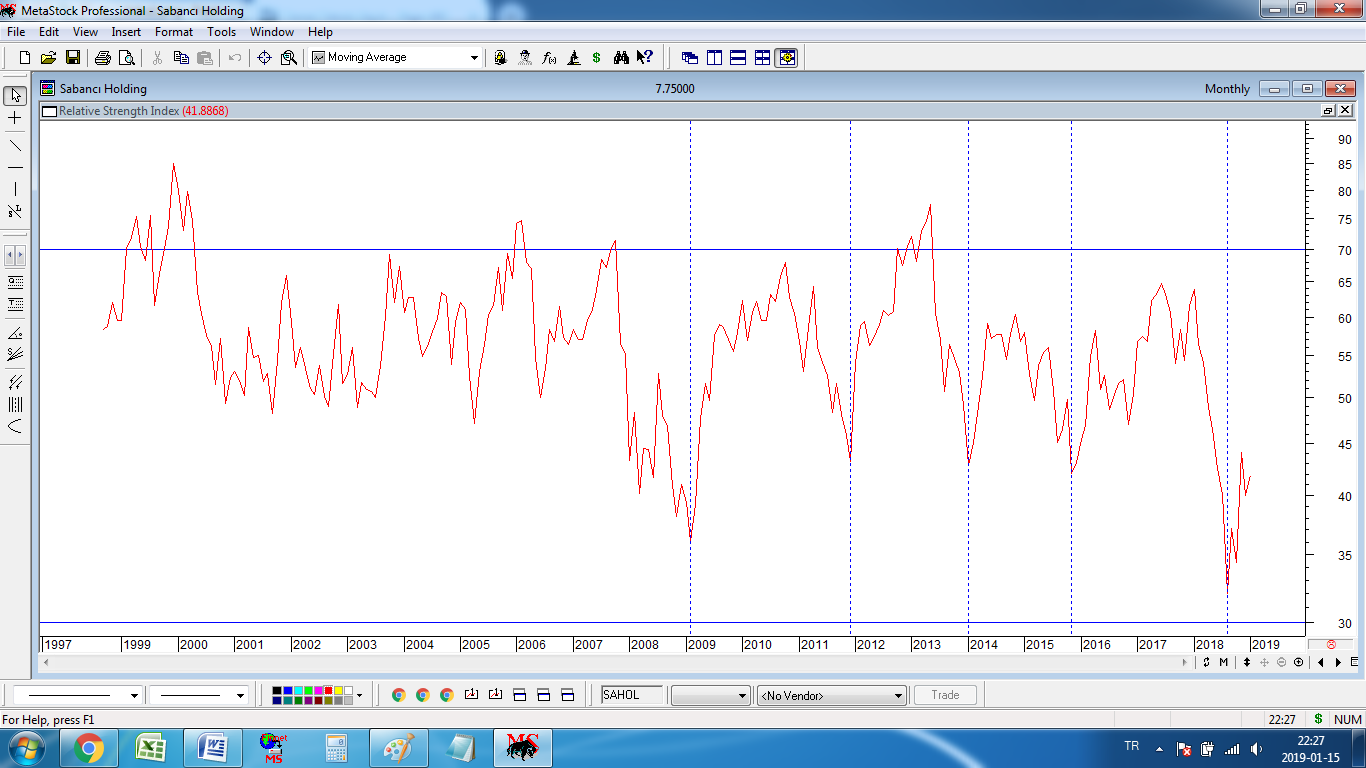The width and height of the screenshot is (1366, 768).
Task: Toggle the highlighted chart layout toolbar button
Action: [786, 58]
